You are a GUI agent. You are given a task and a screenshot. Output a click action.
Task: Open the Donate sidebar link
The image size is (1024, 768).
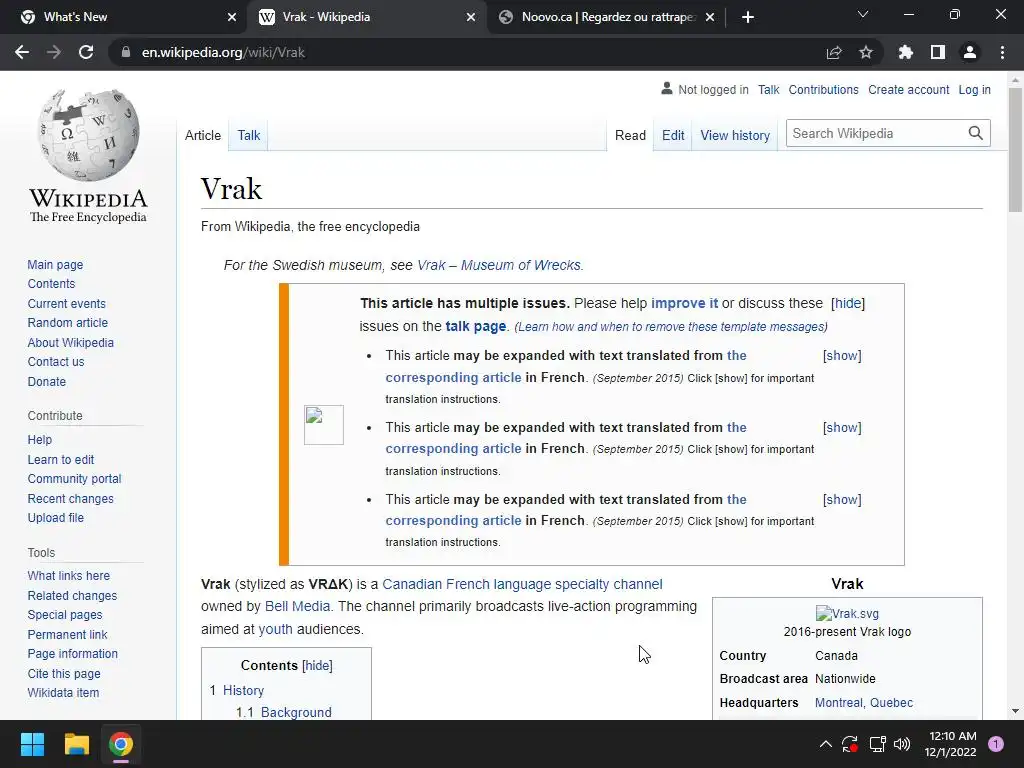coord(46,381)
